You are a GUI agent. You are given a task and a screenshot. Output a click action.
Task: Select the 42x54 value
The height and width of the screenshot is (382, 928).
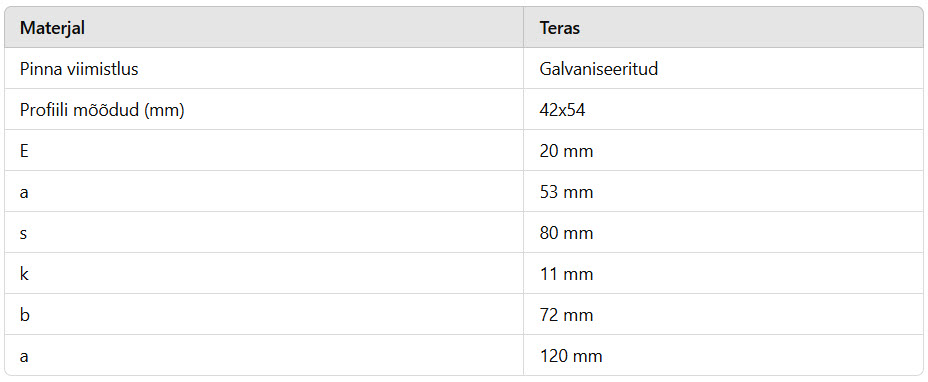tap(562, 111)
